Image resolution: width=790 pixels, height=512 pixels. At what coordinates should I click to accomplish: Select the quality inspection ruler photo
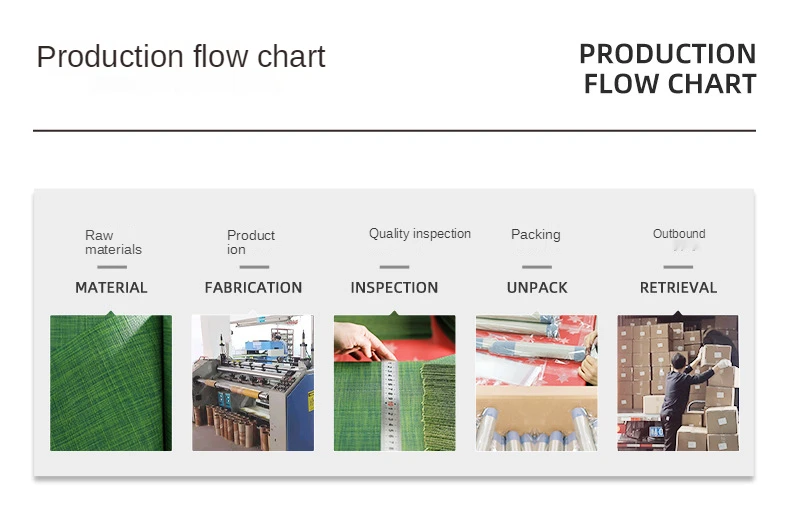(394, 383)
